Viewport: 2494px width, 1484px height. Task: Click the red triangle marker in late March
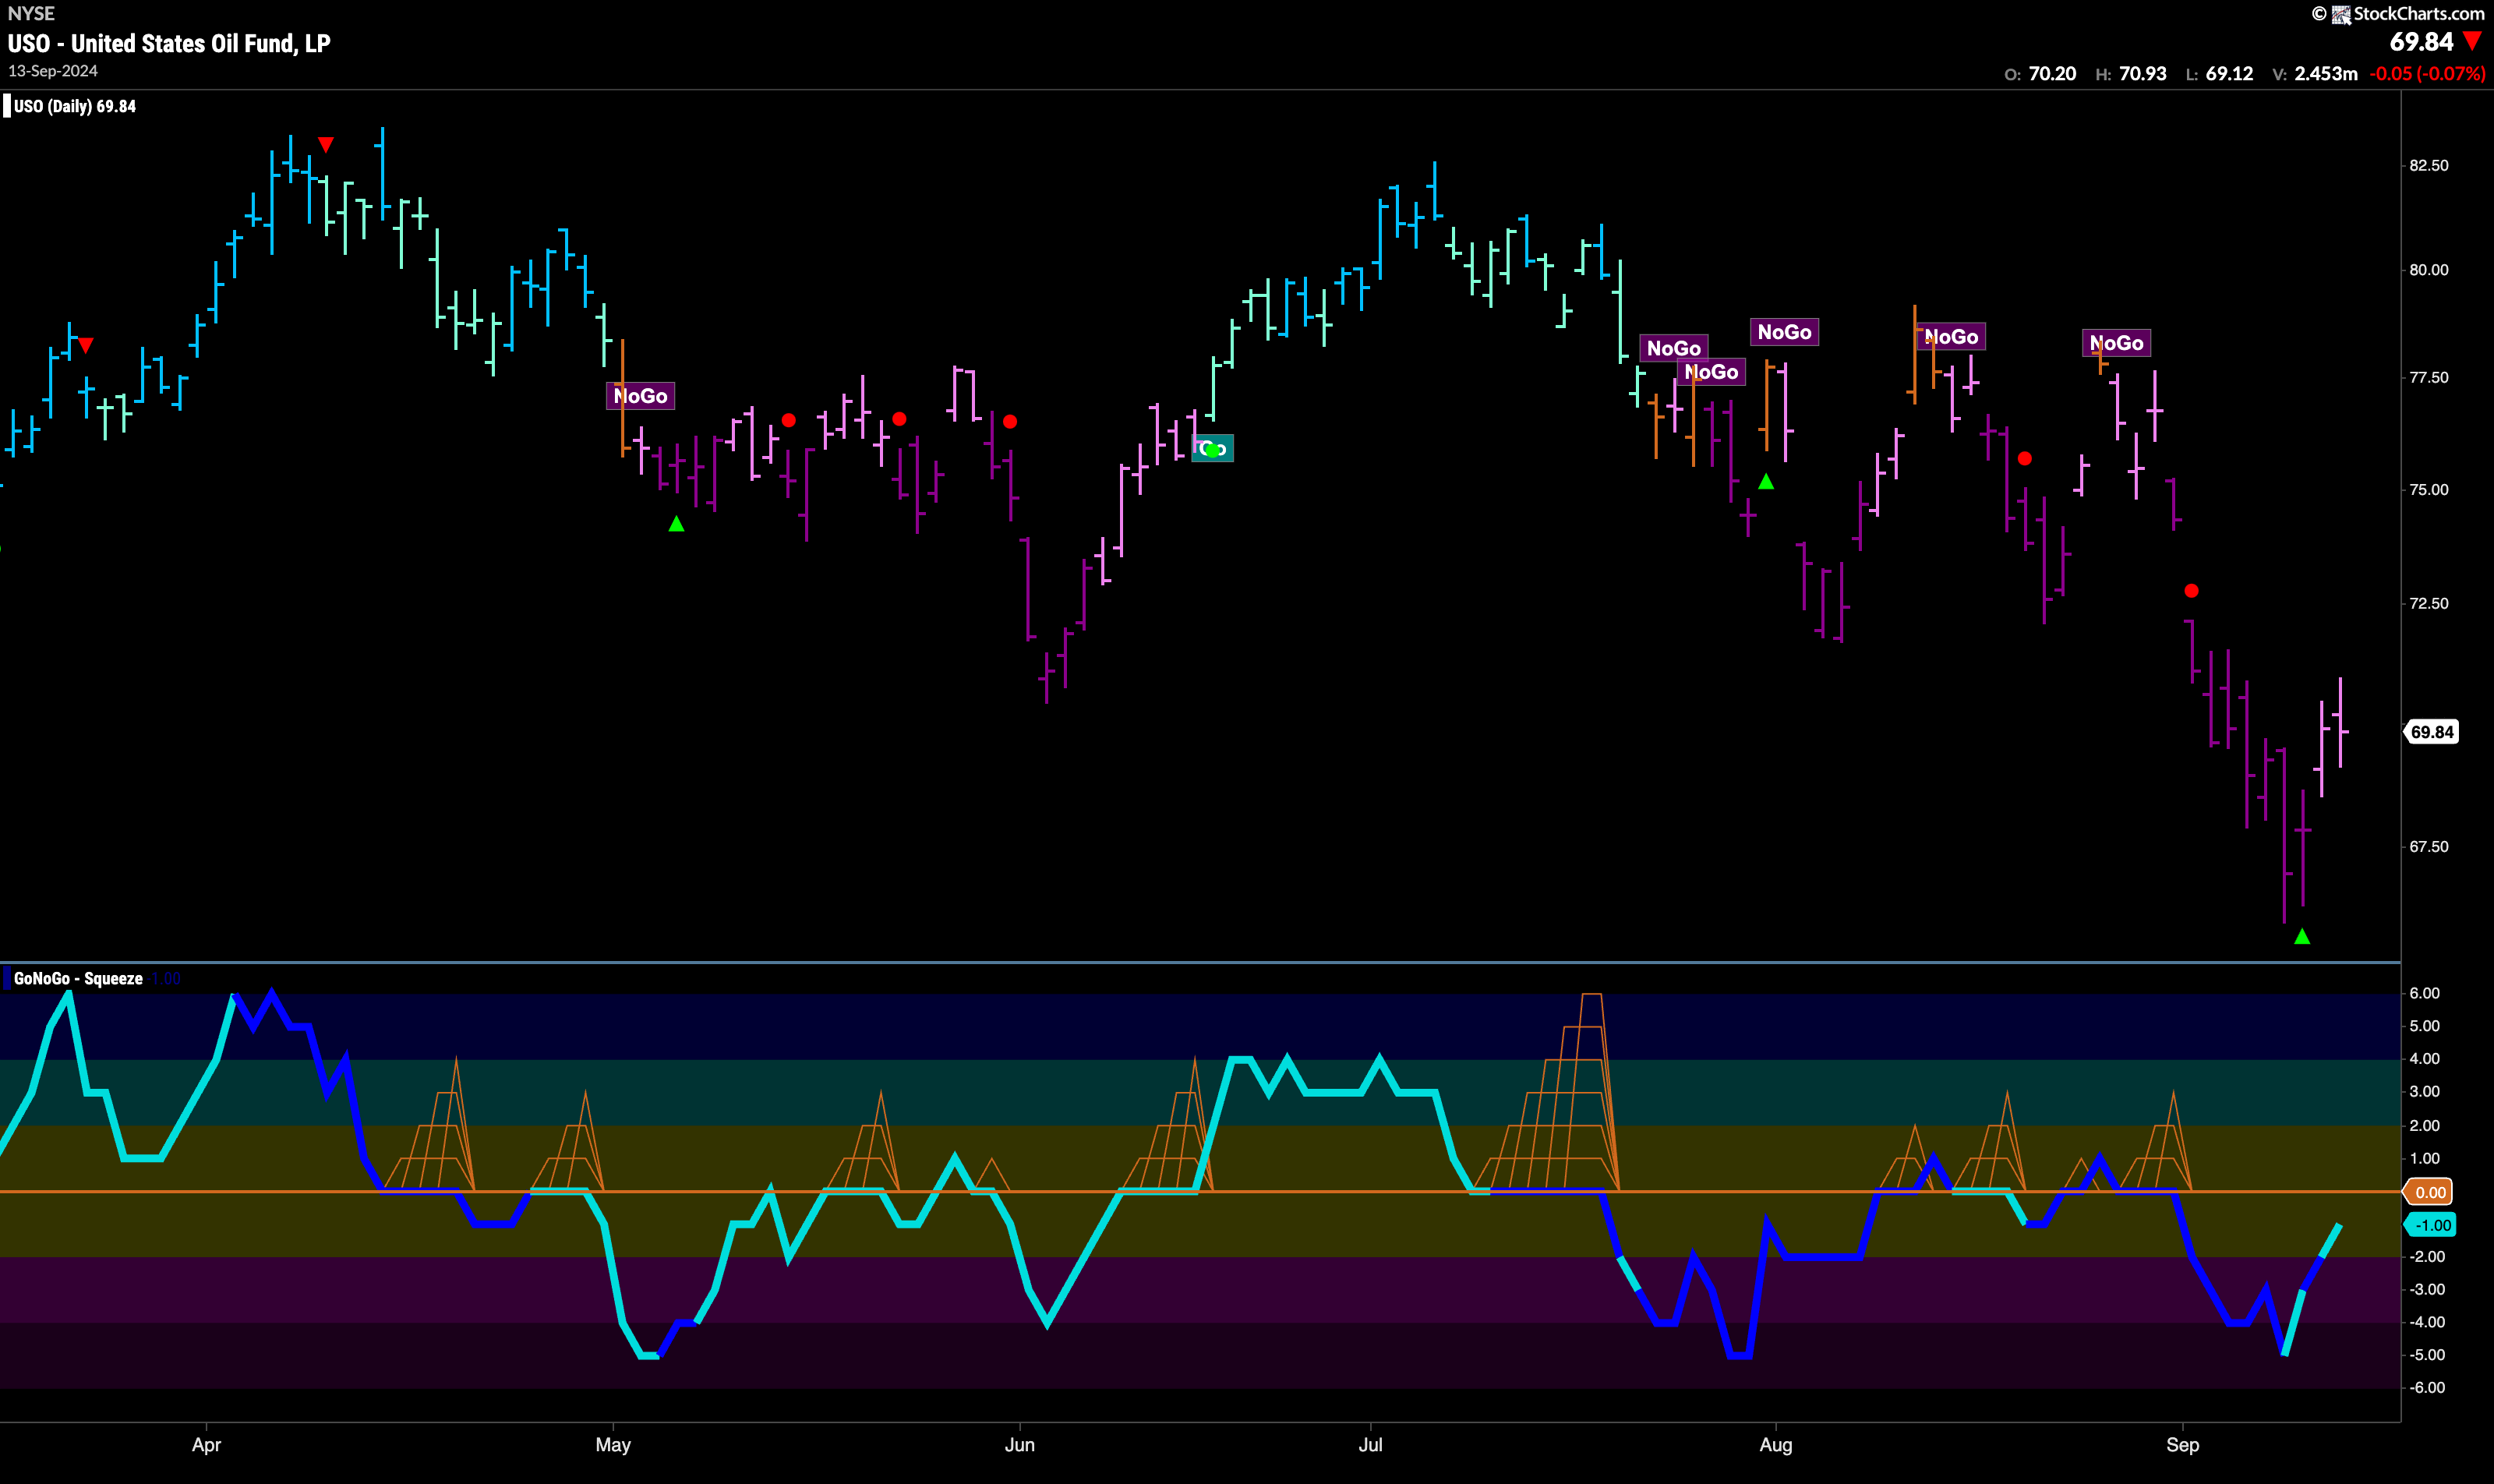click(86, 345)
